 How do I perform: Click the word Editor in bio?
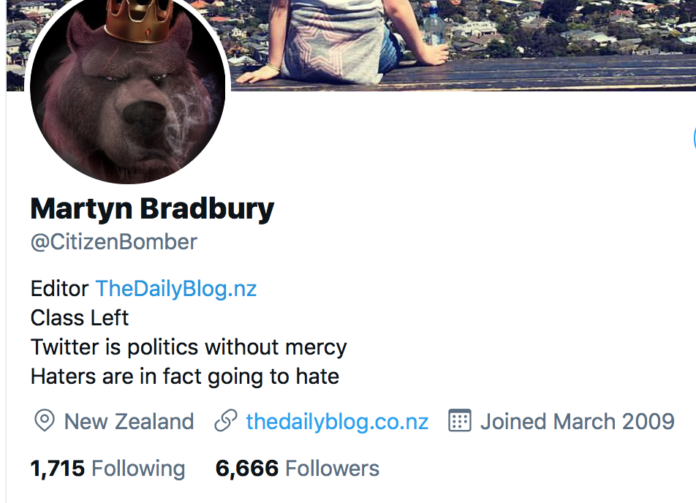pos(59,289)
